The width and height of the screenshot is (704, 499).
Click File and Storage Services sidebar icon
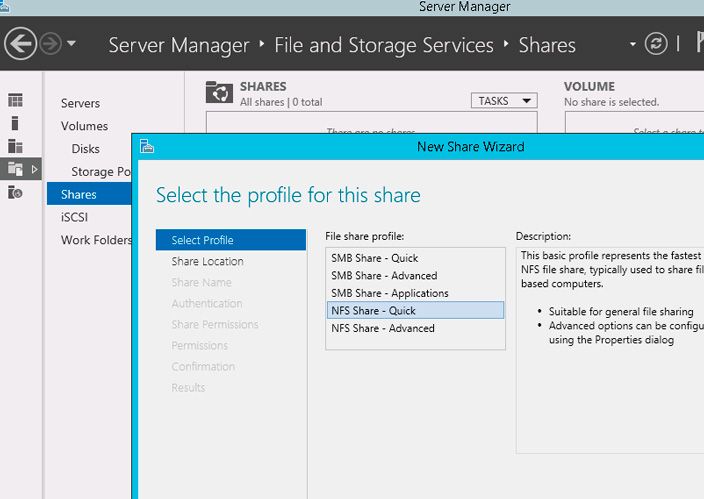(x=15, y=169)
